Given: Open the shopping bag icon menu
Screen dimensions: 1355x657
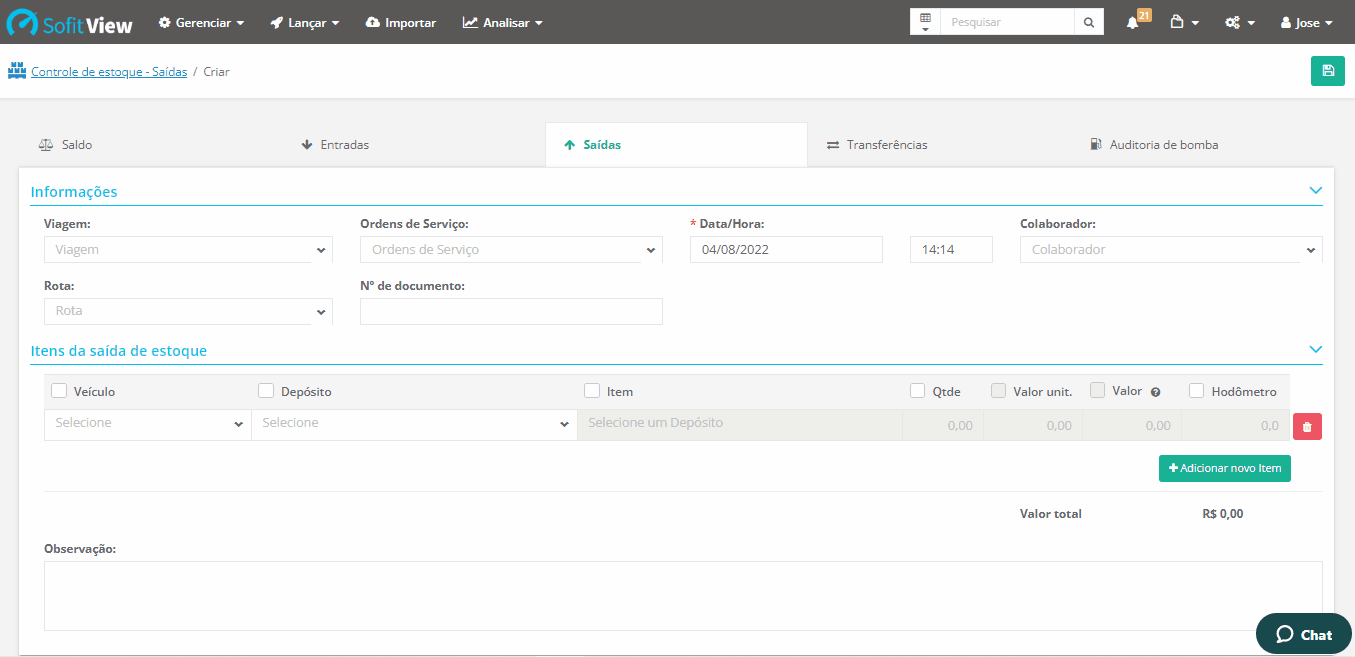Looking at the screenshot, I should [x=1184, y=22].
